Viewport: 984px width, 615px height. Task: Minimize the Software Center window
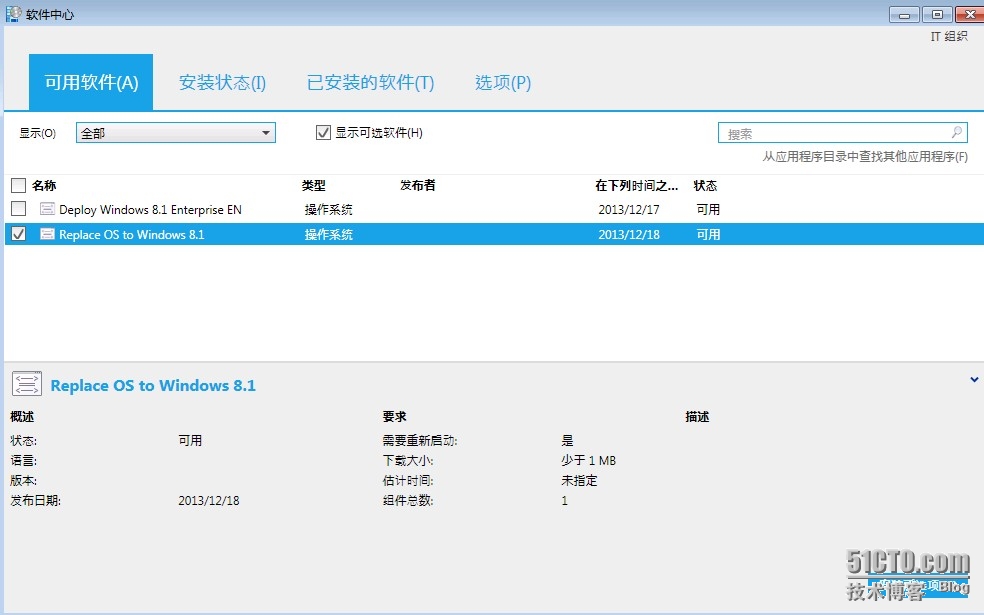click(x=904, y=14)
